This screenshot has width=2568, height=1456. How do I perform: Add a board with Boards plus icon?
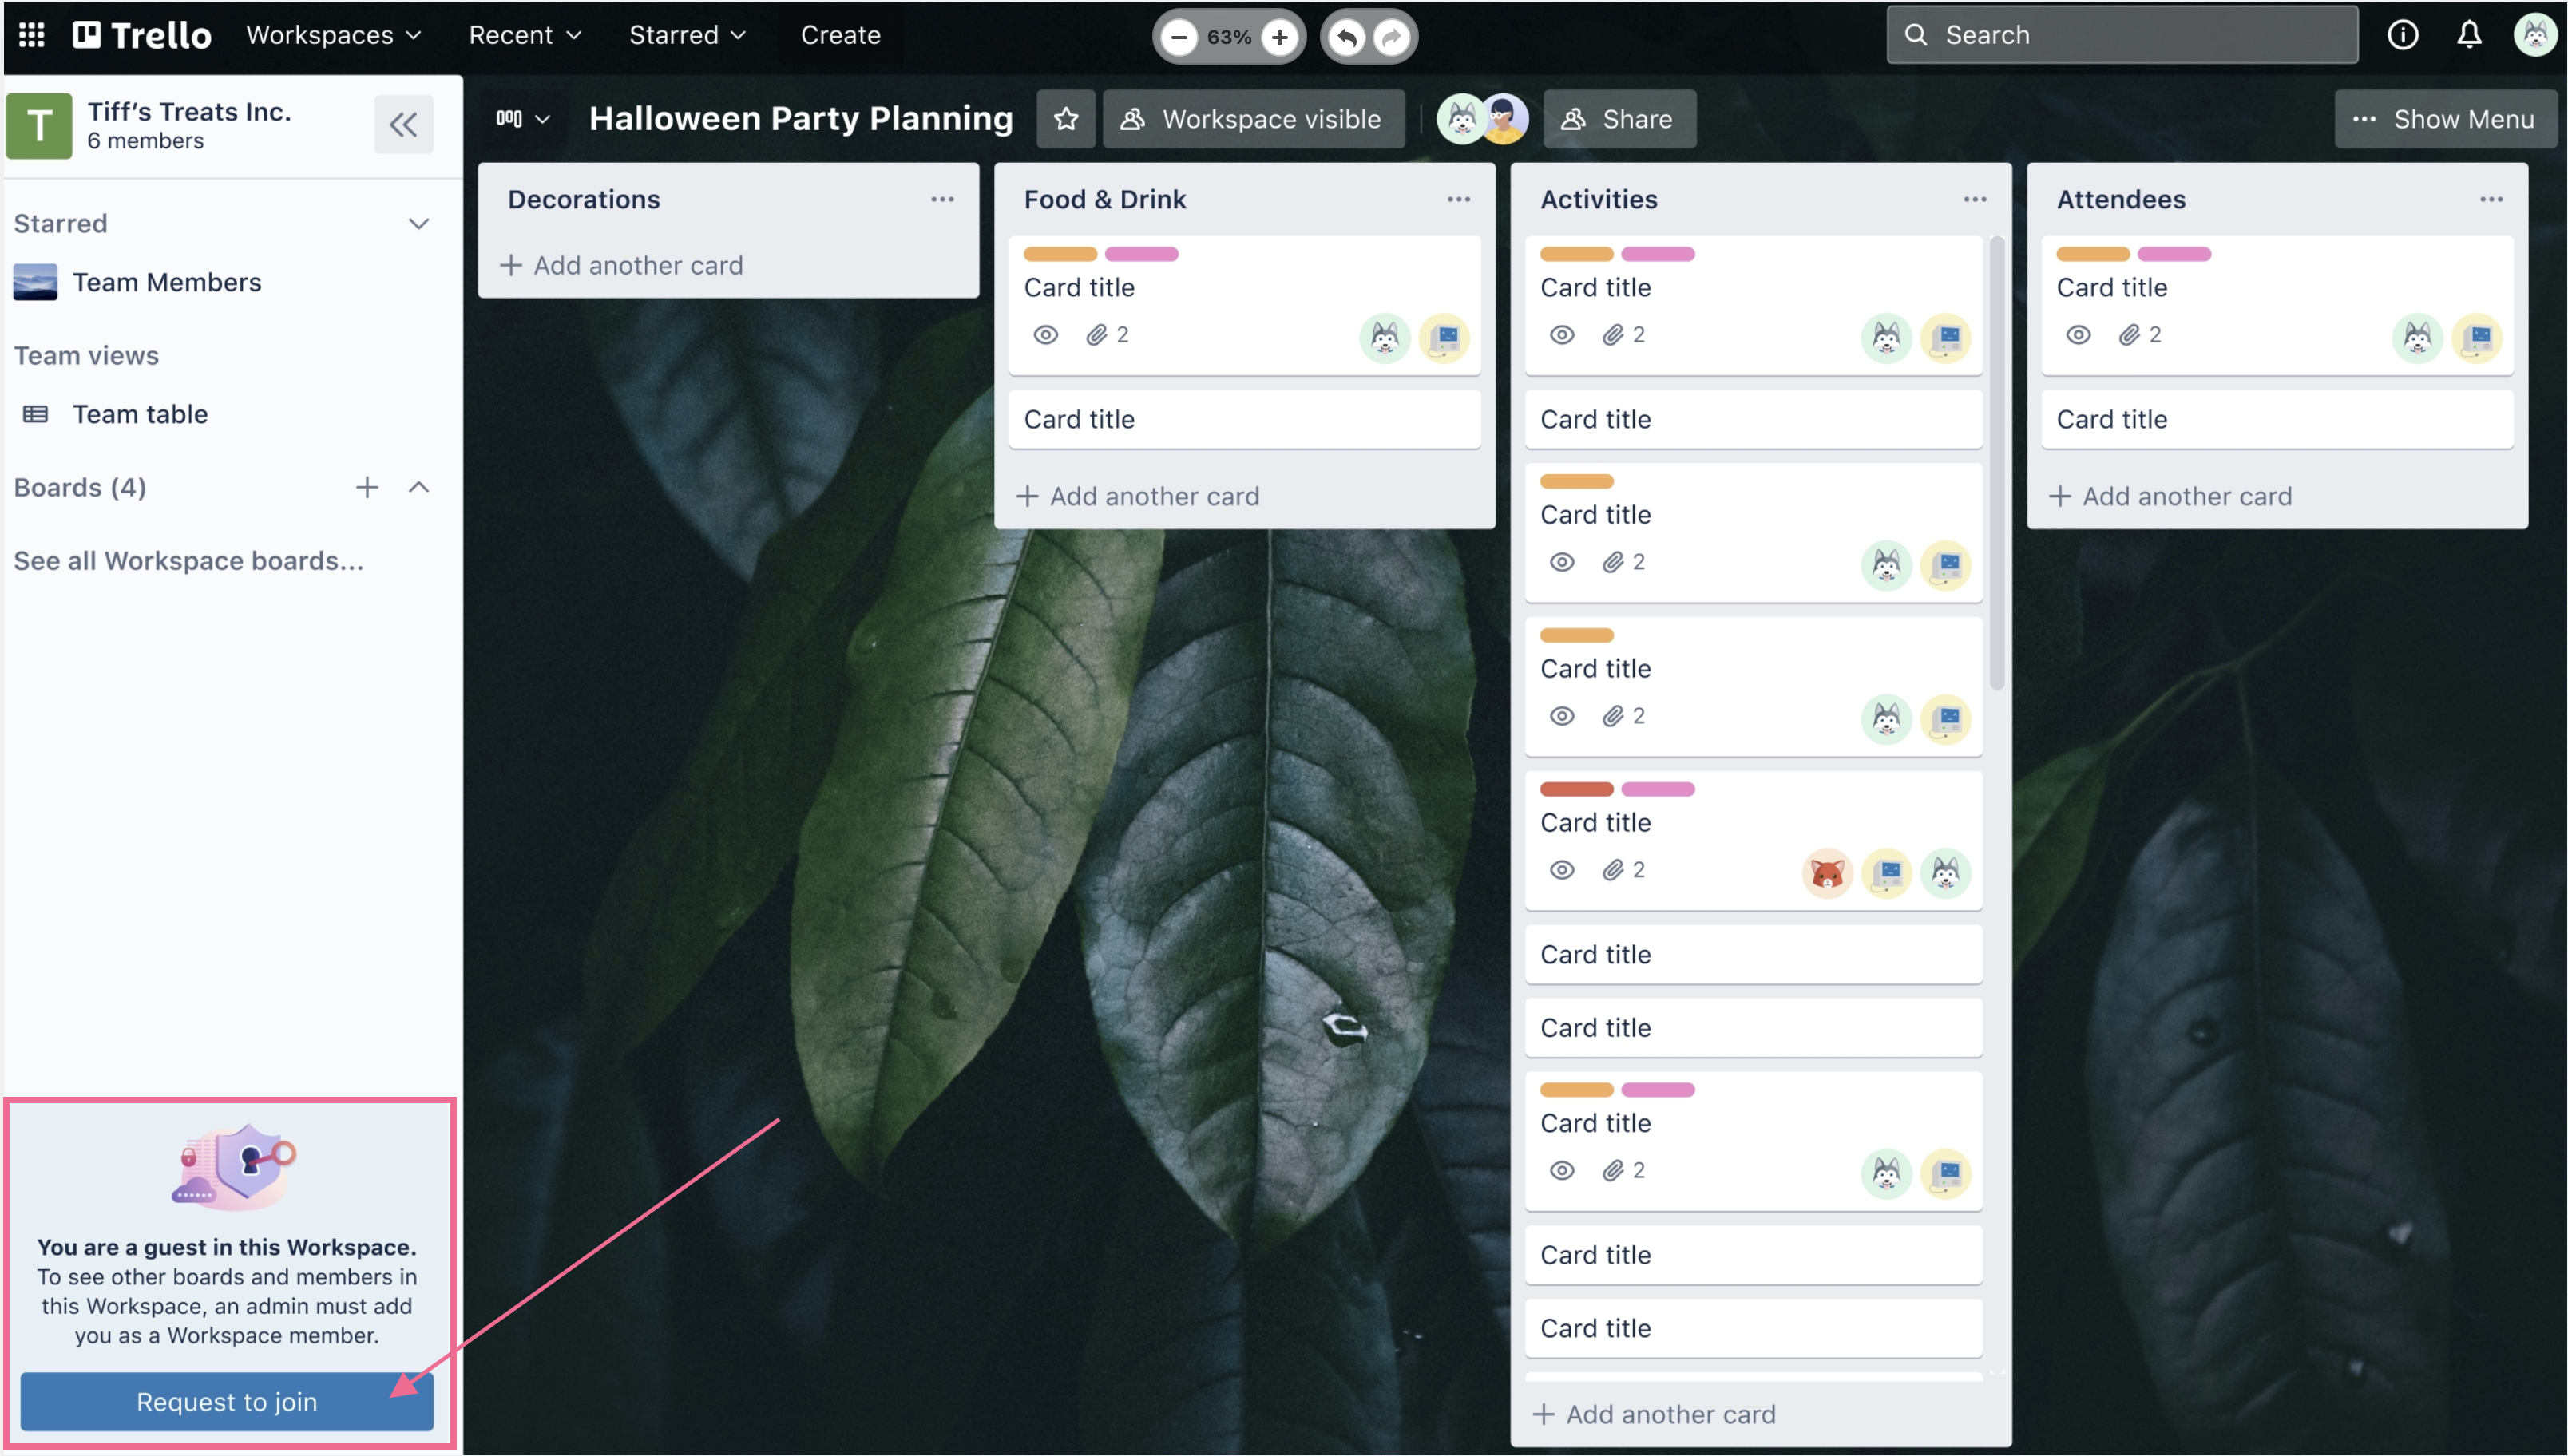(367, 487)
